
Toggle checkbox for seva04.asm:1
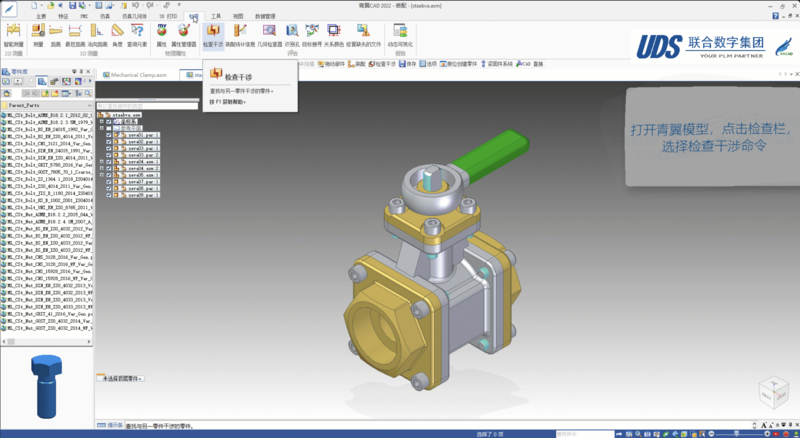click(x=109, y=161)
